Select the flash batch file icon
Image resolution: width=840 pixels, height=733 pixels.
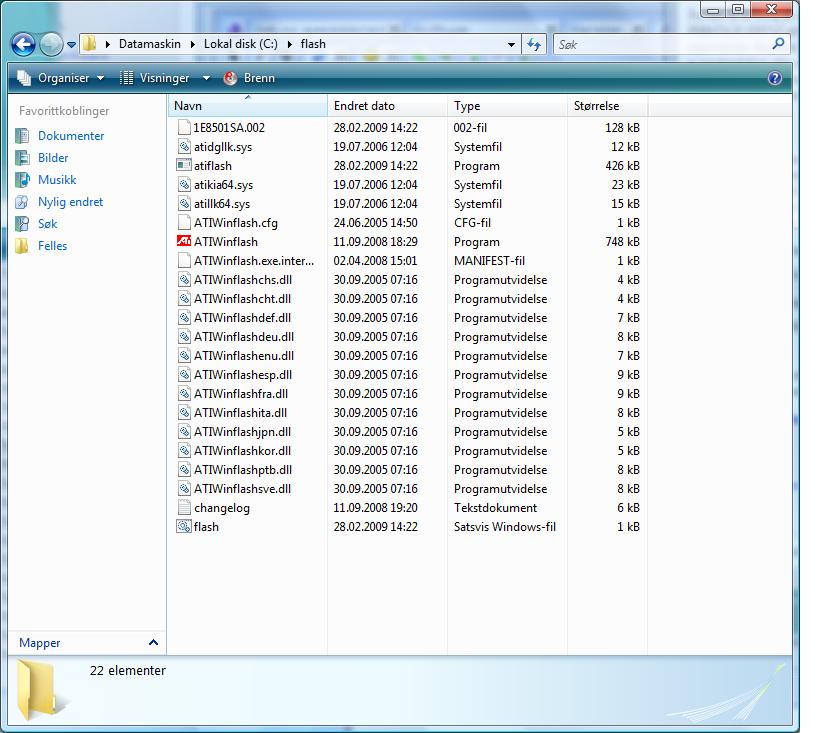click(x=184, y=527)
